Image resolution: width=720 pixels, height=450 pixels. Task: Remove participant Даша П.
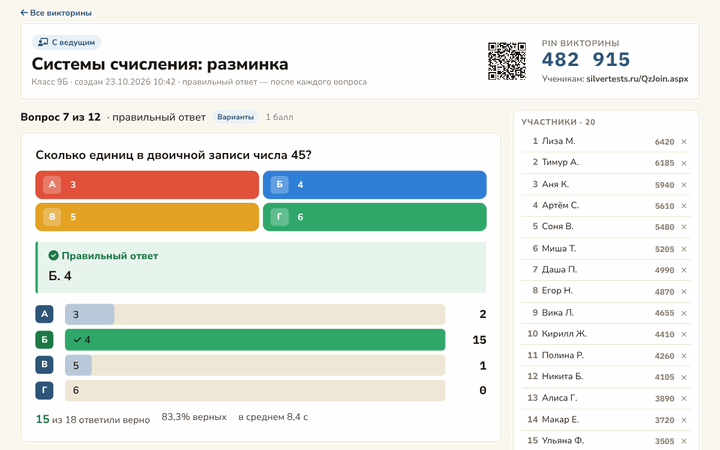(684, 270)
